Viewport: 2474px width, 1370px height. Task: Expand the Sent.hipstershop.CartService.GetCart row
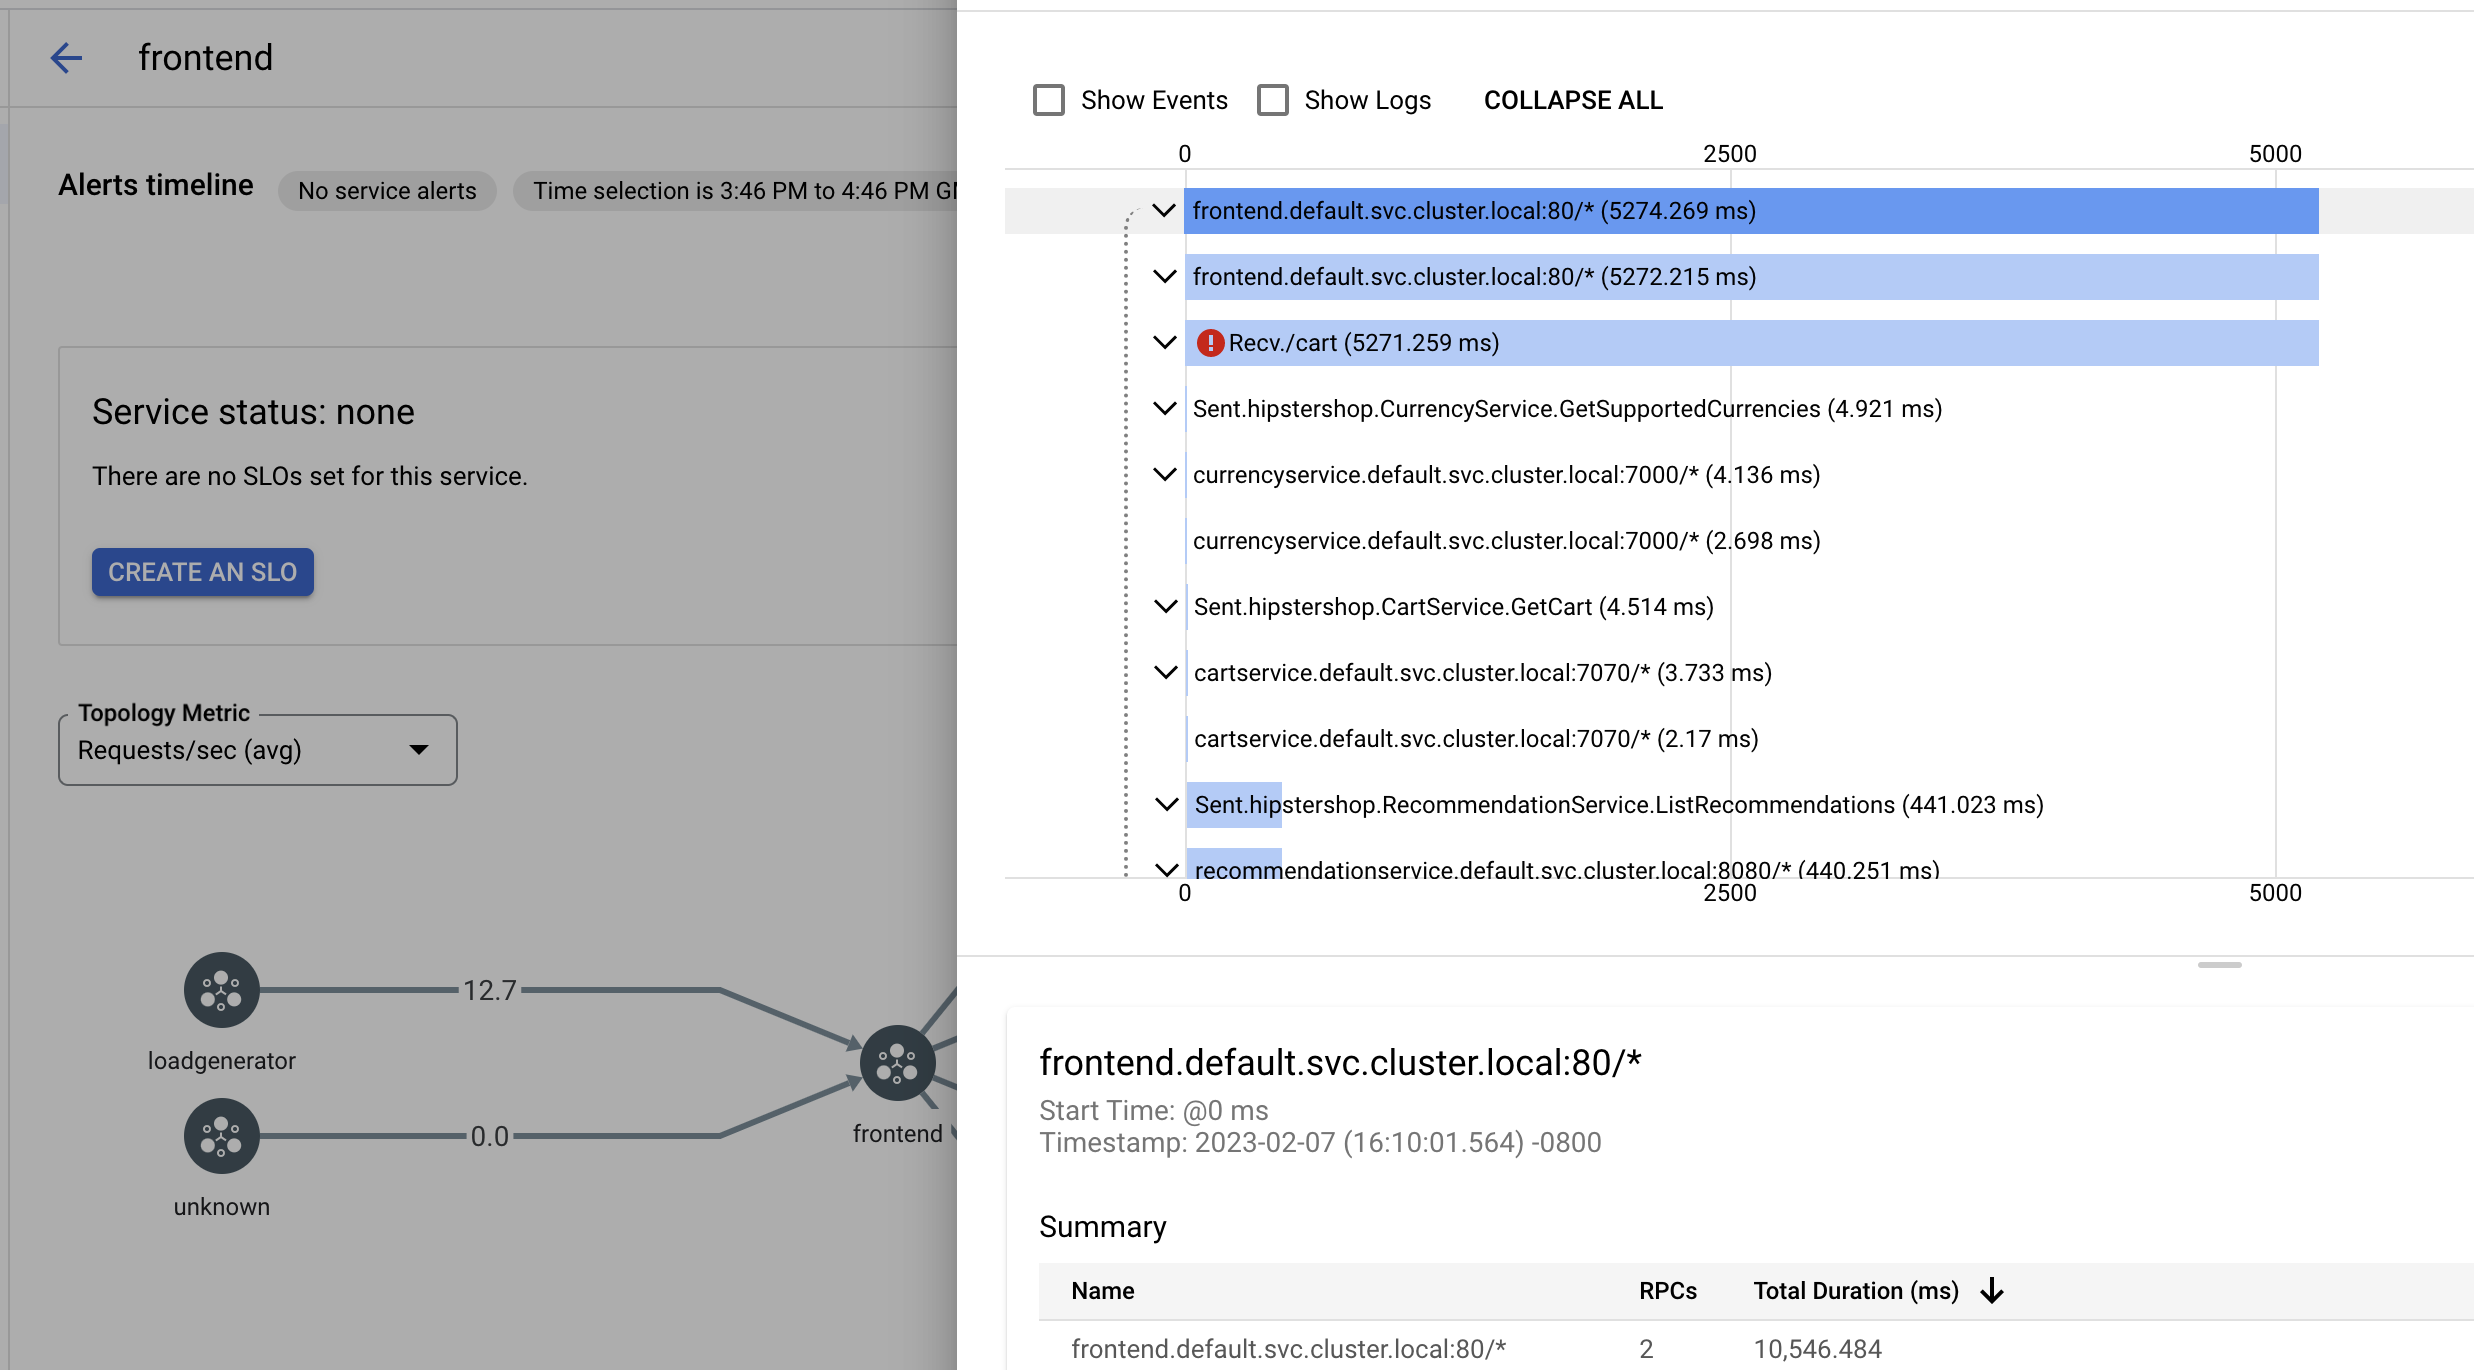coord(1162,606)
